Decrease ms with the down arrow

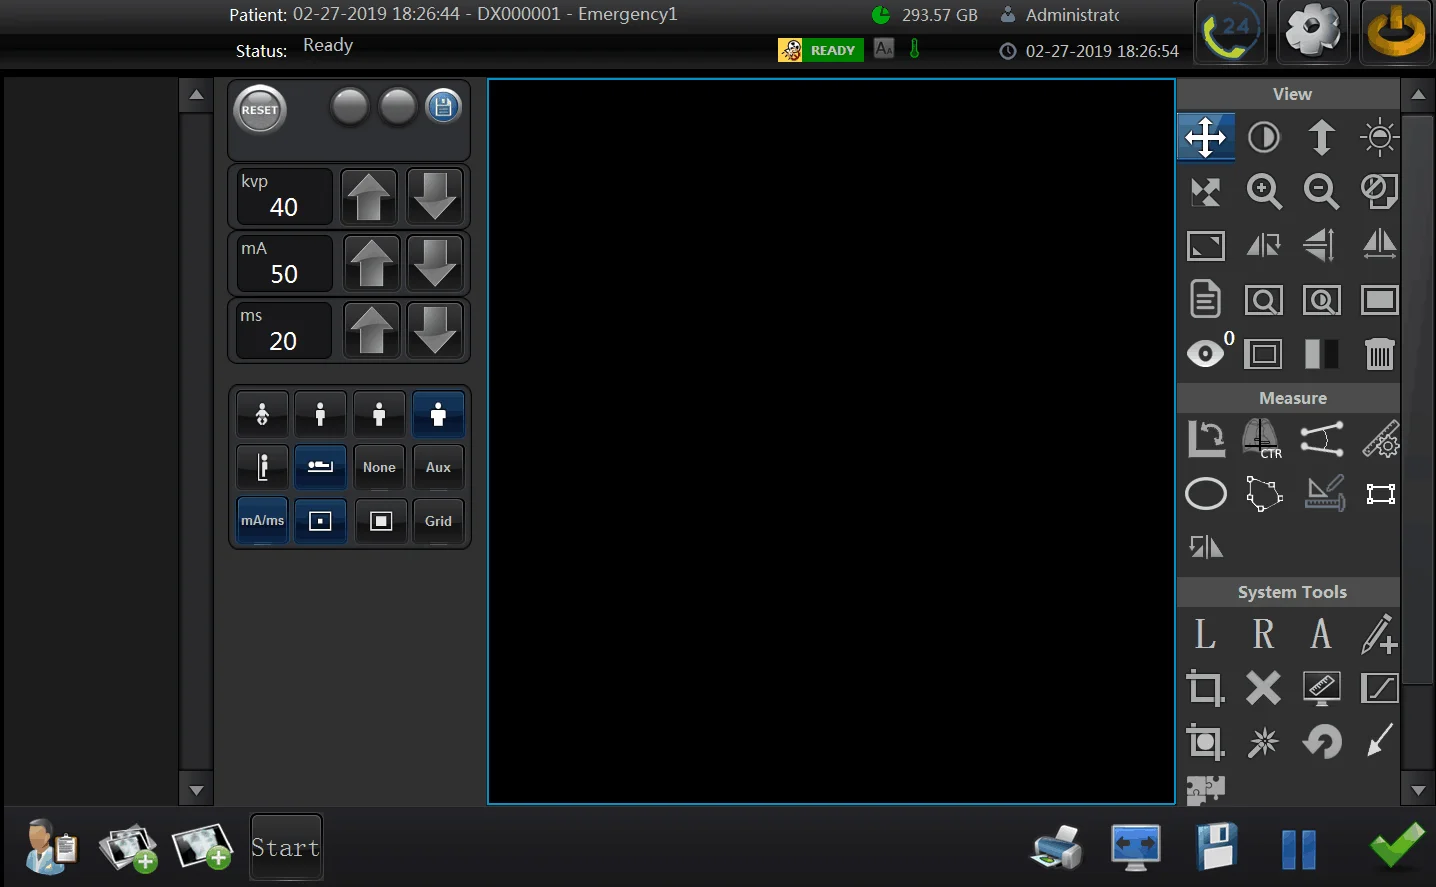435,330
